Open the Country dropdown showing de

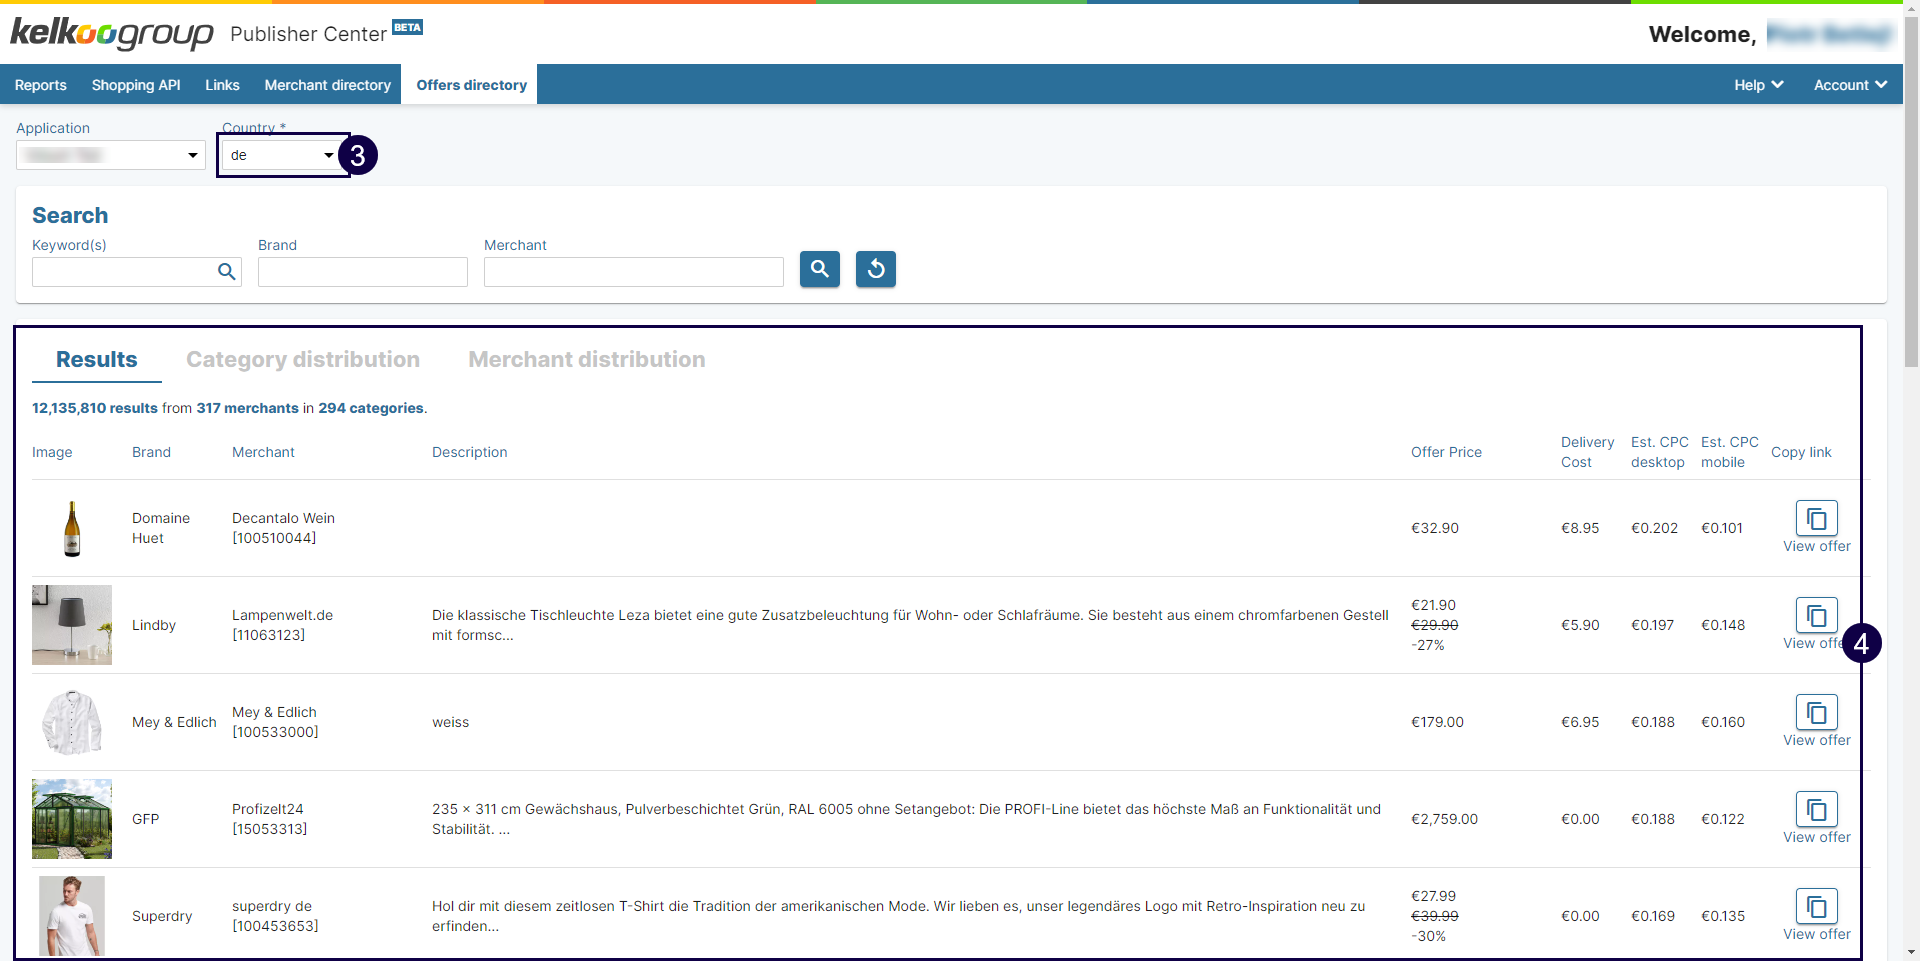pos(283,155)
